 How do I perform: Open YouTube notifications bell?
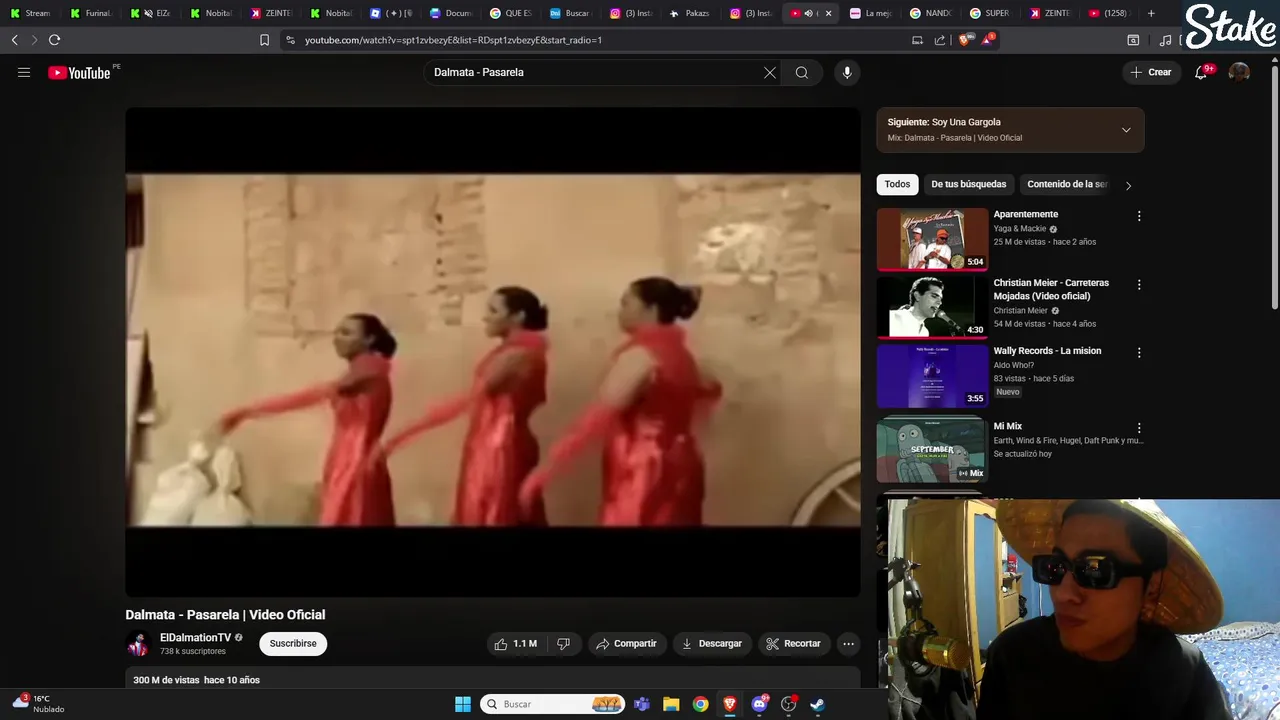pos(1201,72)
